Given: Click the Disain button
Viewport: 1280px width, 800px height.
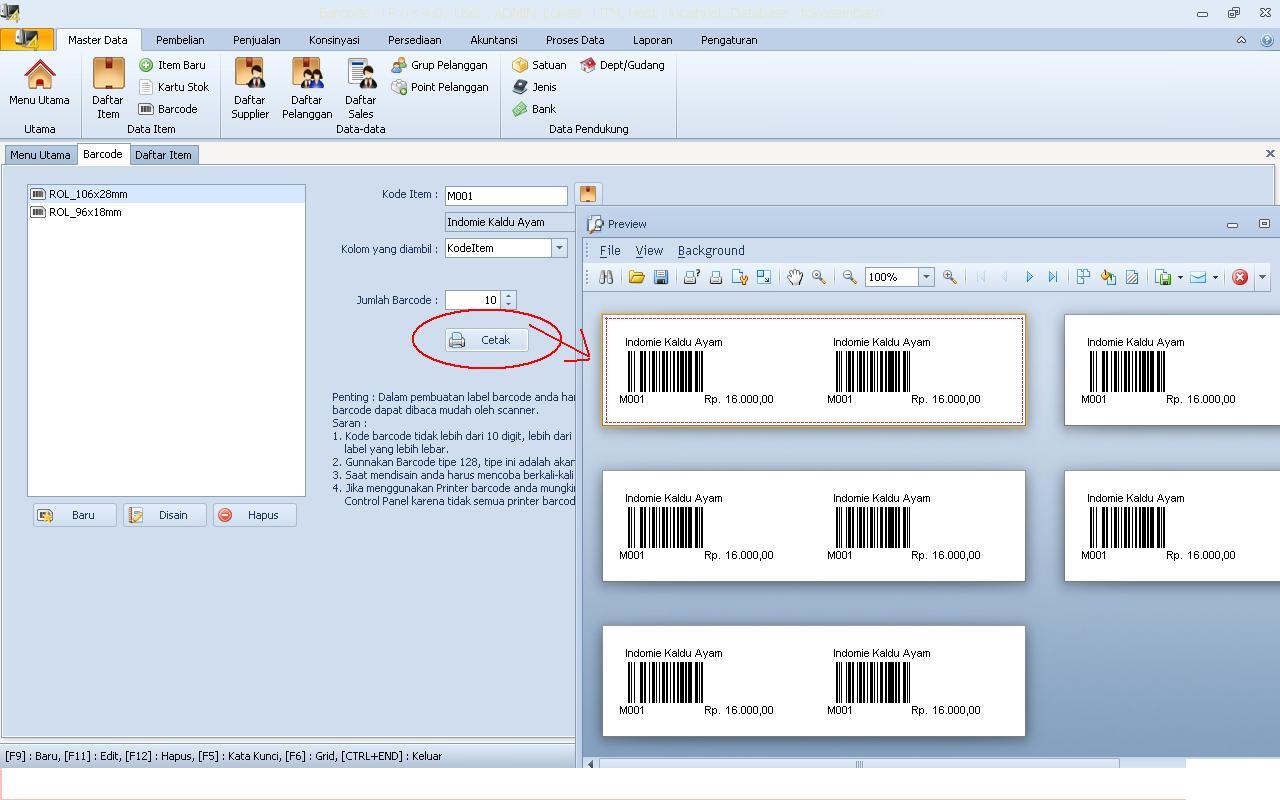Looking at the screenshot, I should [x=165, y=515].
